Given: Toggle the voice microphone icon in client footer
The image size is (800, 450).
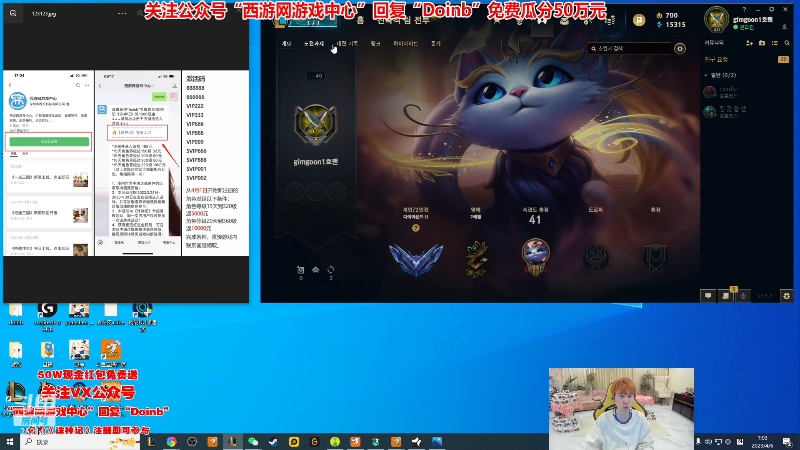Looking at the screenshot, I should click(743, 295).
